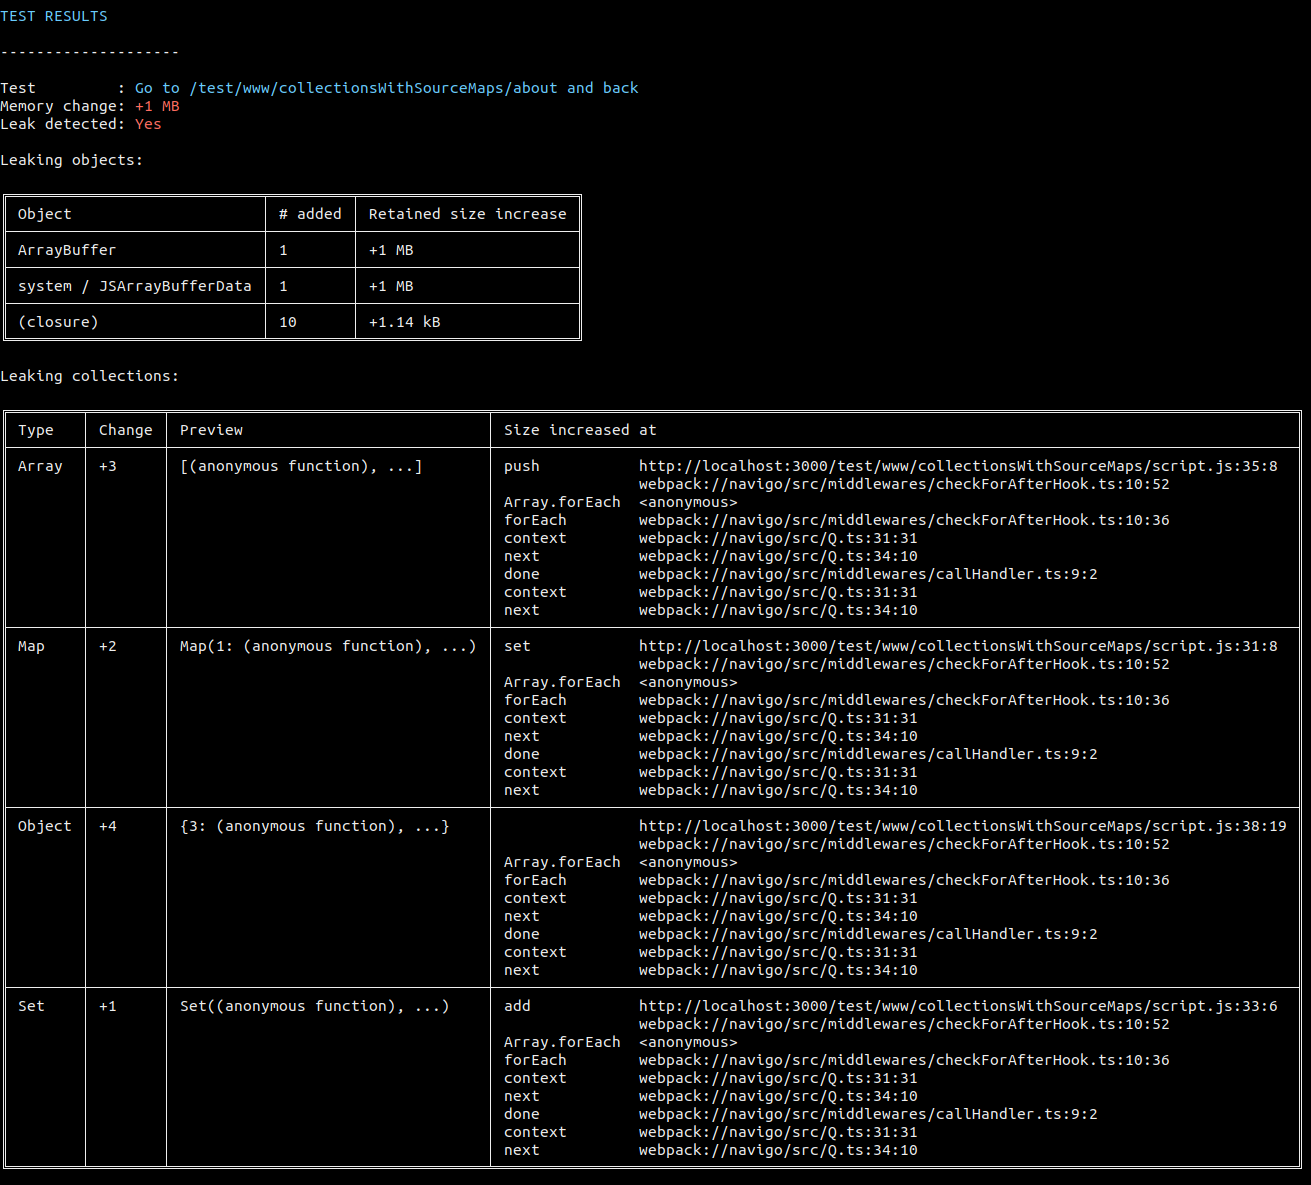This screenshot has width=1311, height=1185.
Task: Click the '# added' column header
Action: (310, 214)
